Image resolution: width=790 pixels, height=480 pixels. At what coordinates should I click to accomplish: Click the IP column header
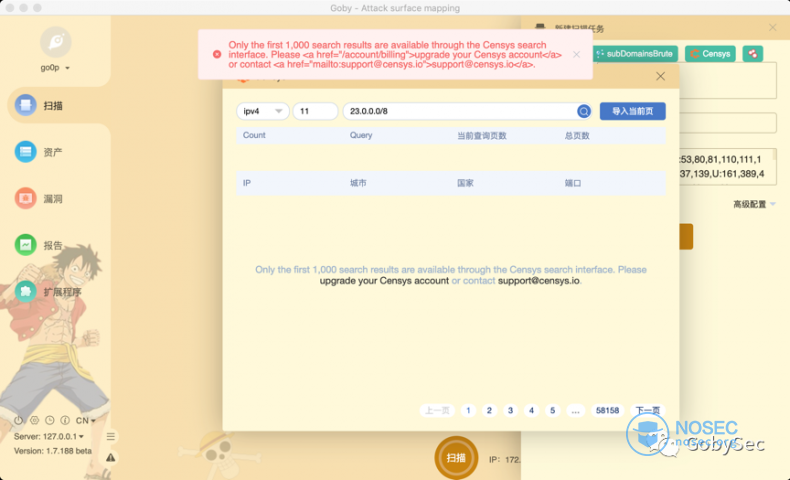247,183
